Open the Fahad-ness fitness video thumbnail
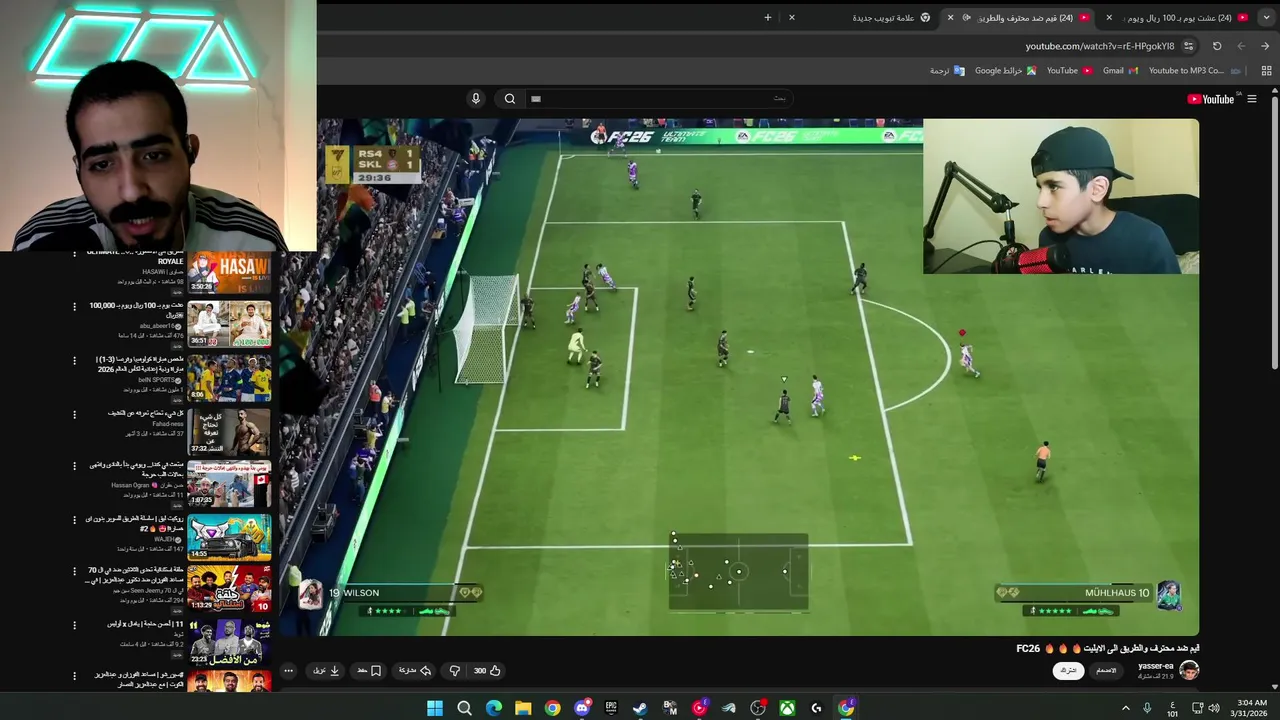Screen dimensions: 1280x720 click(229, 431)
